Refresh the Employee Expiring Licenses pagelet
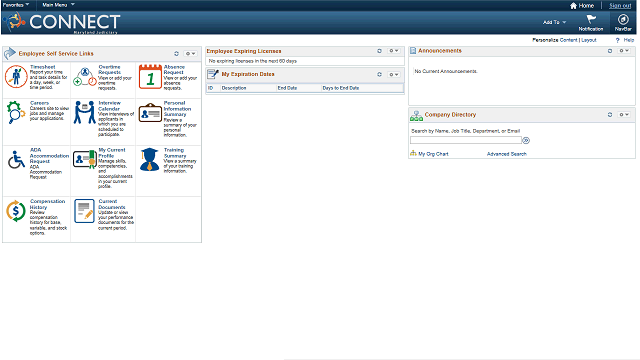Image resolution: width=640 pixels, height=360 pixels. (x=379, y=51)
